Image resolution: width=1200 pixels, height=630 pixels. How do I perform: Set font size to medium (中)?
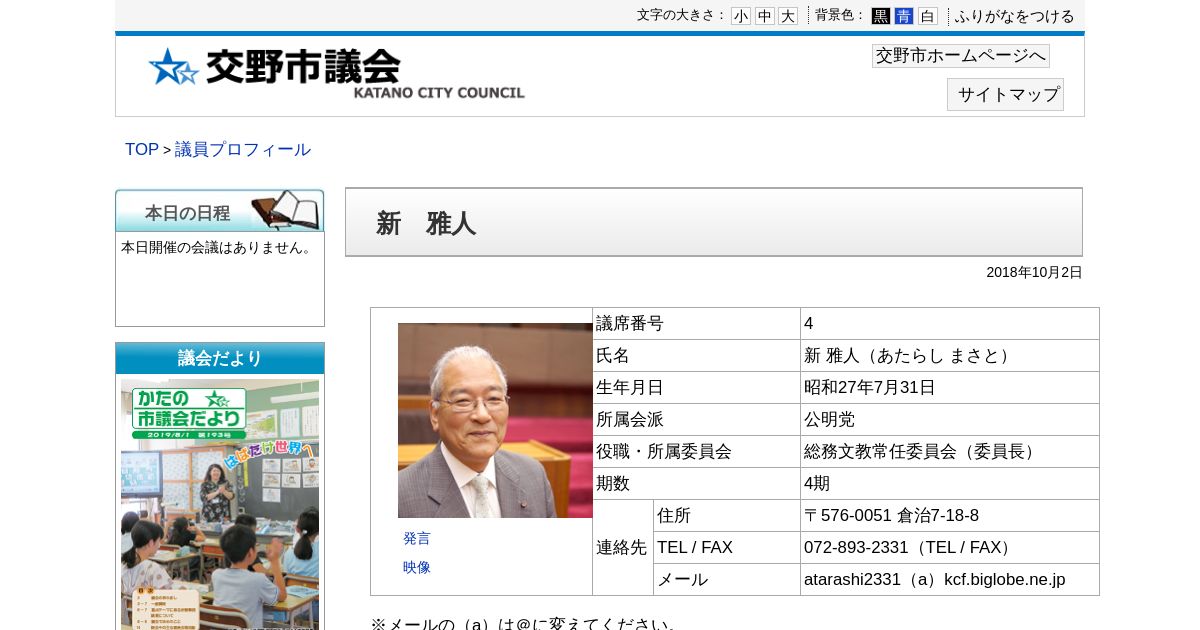(x=764, y=16)
